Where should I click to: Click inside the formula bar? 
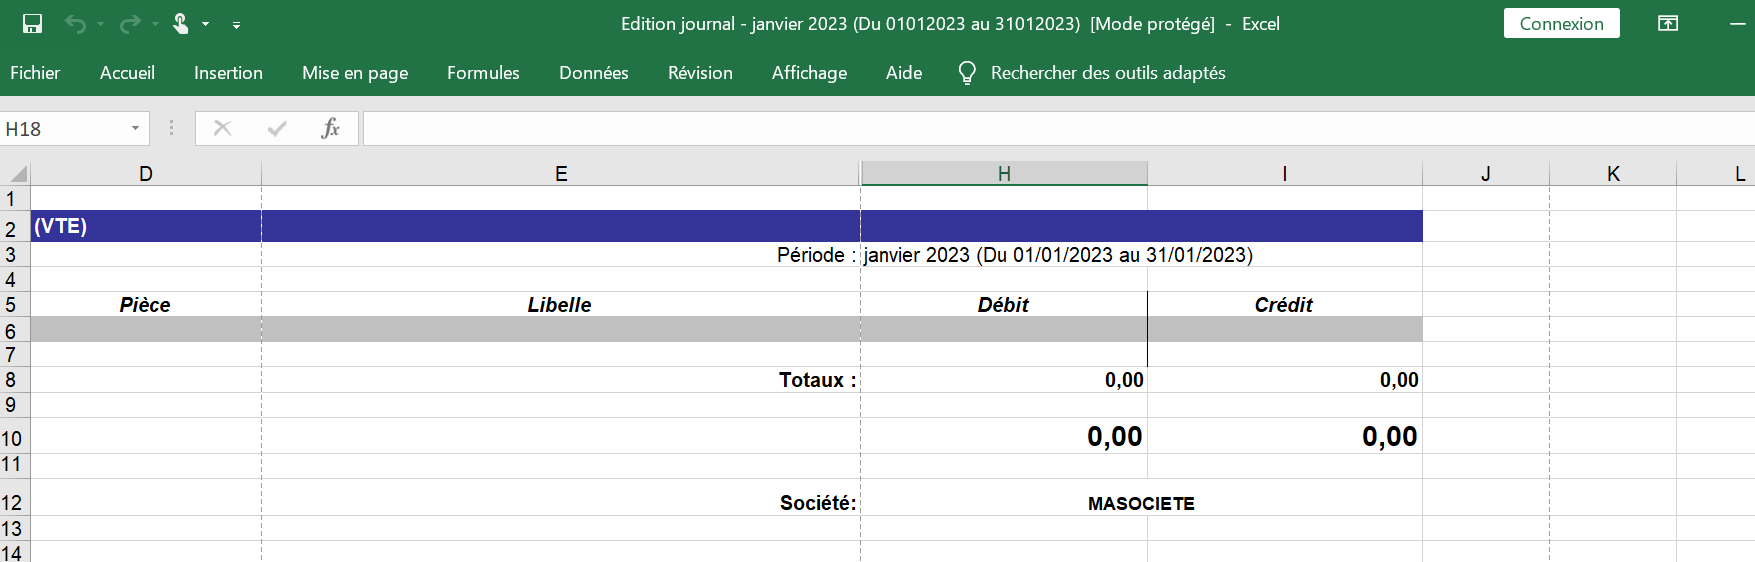(1000, 129)
